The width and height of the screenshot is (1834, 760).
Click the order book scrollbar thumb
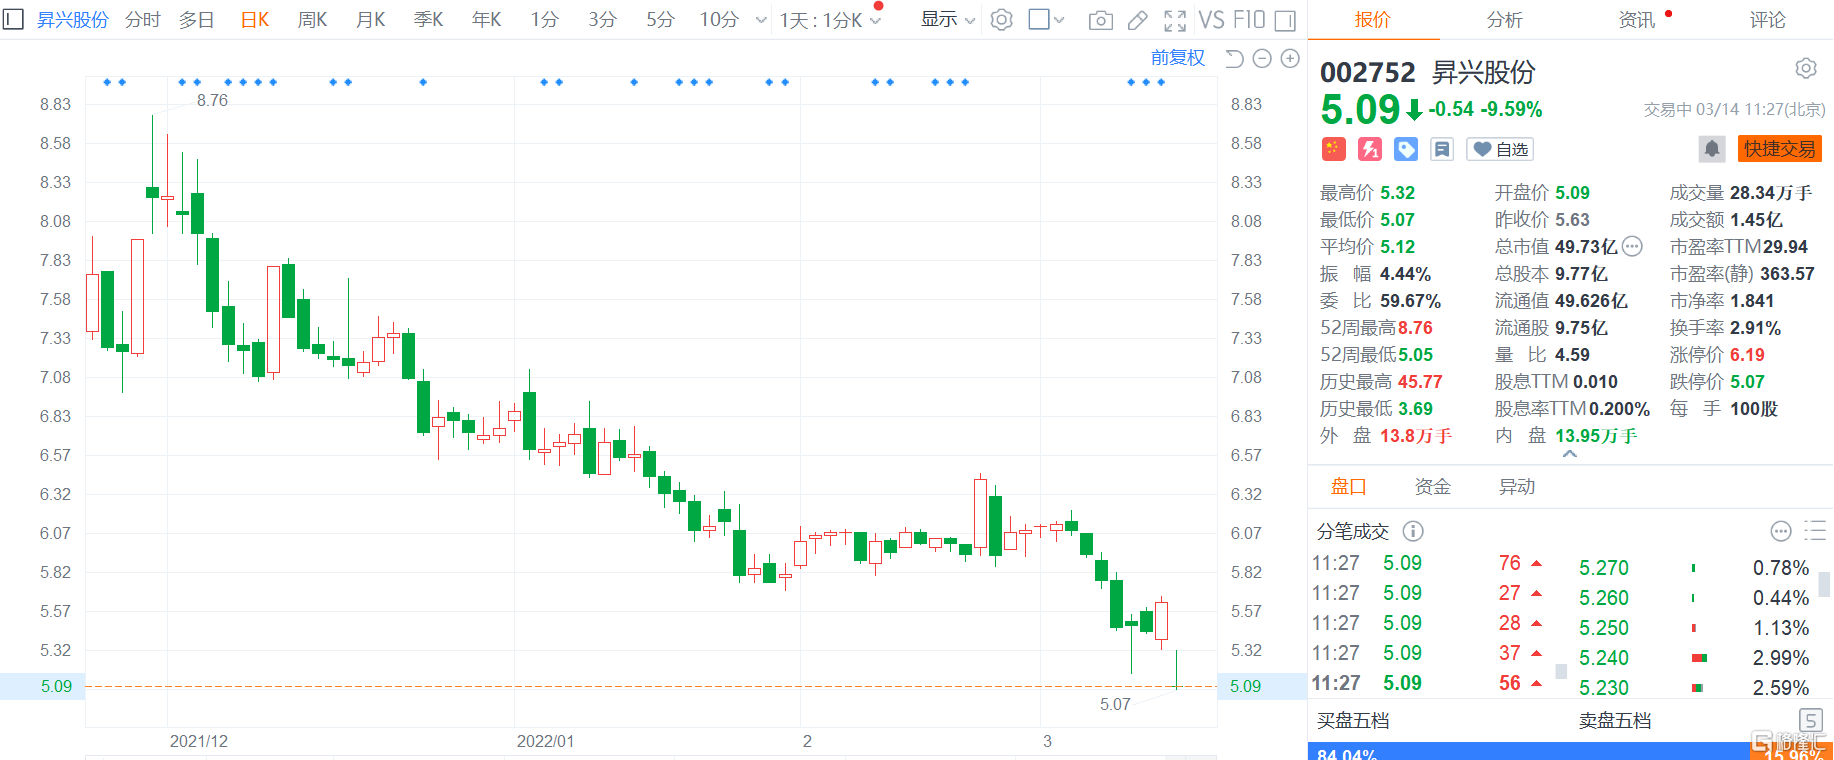pyautogui.click(x=1824, y=583)
